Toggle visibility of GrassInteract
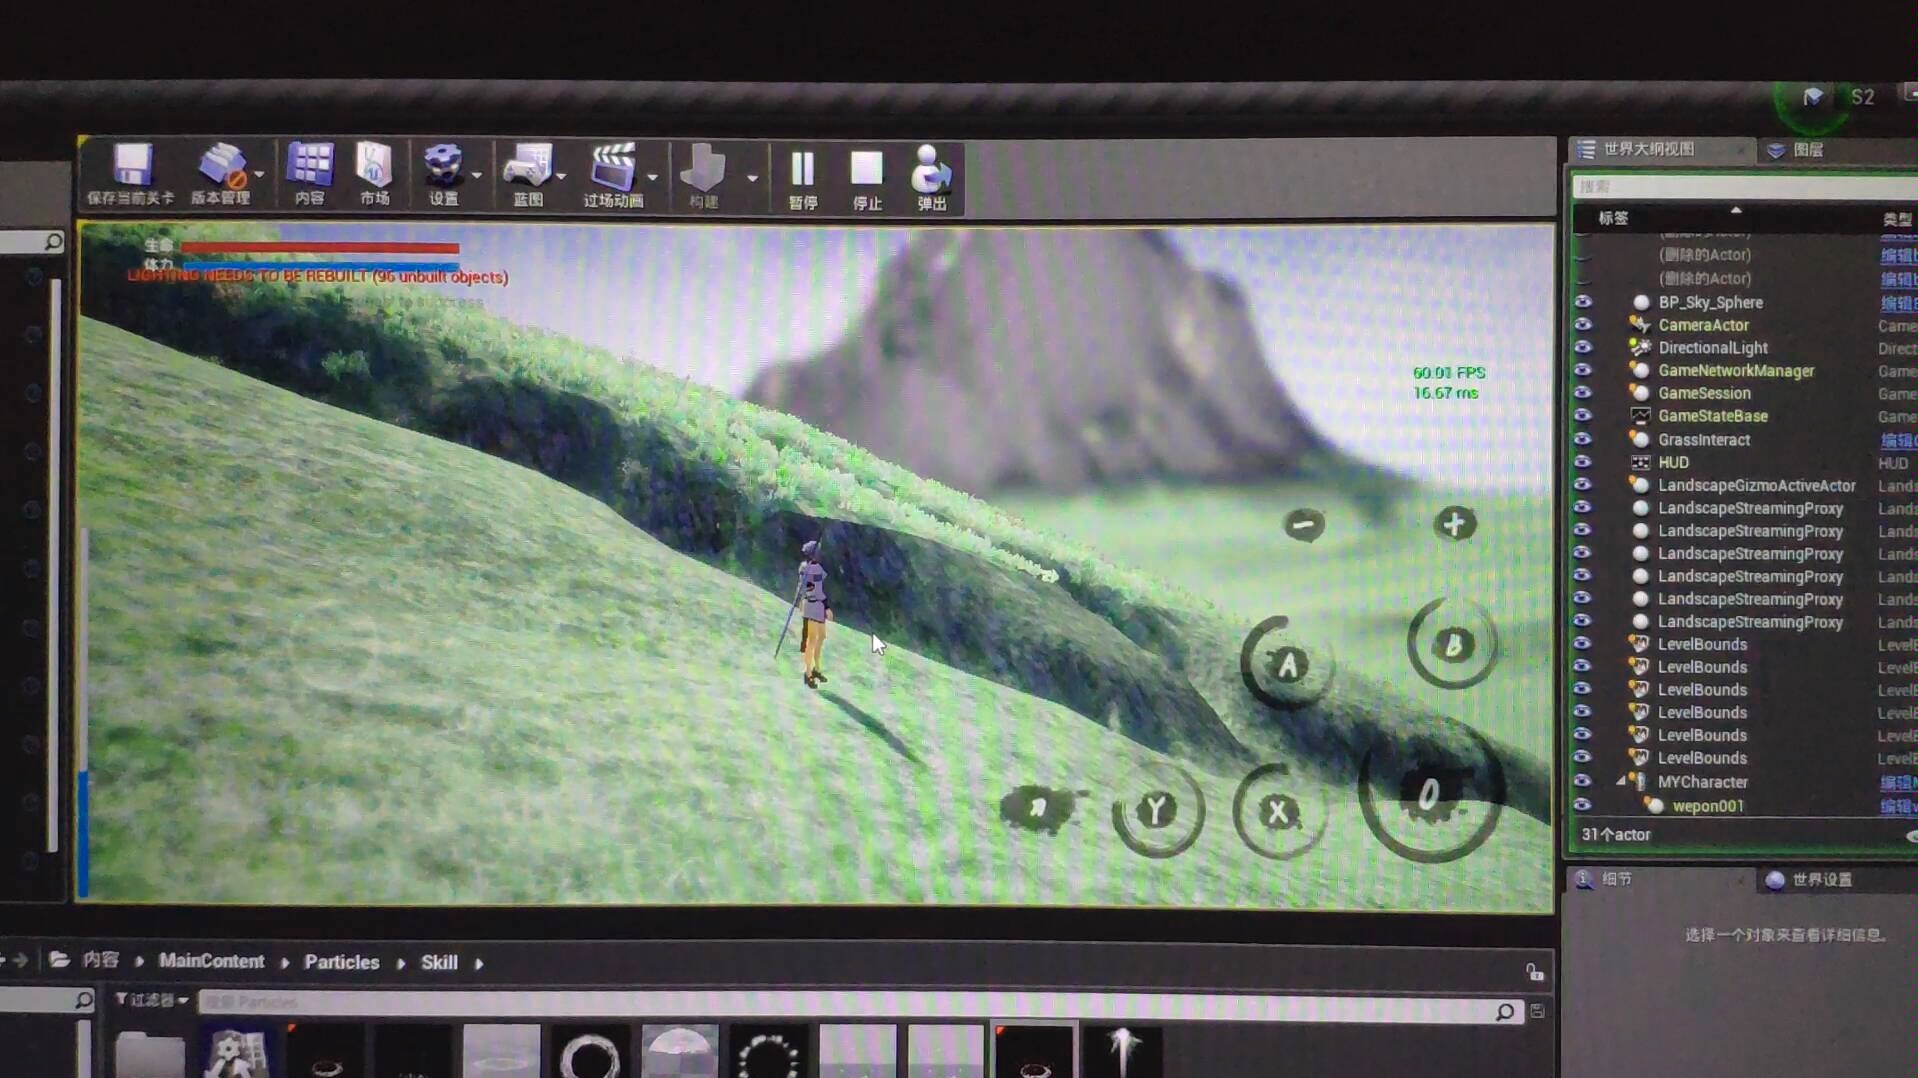The width and height of the screenshot is (1918, 1078). 1582,439
